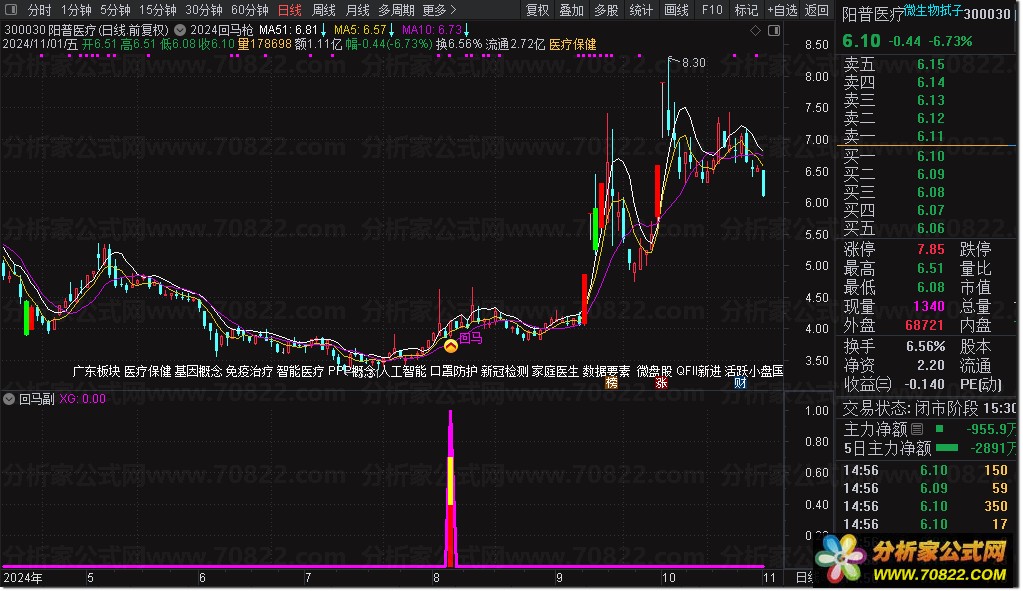Select the 15分钟 period tab

pos(158,10)
